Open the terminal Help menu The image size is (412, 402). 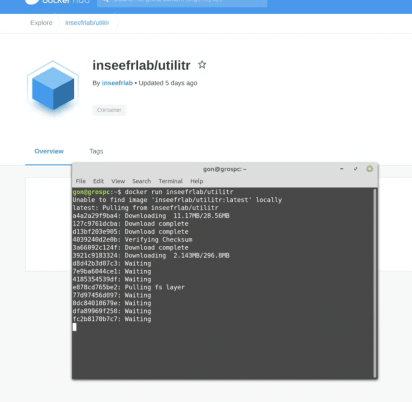[x=197, y=181]
